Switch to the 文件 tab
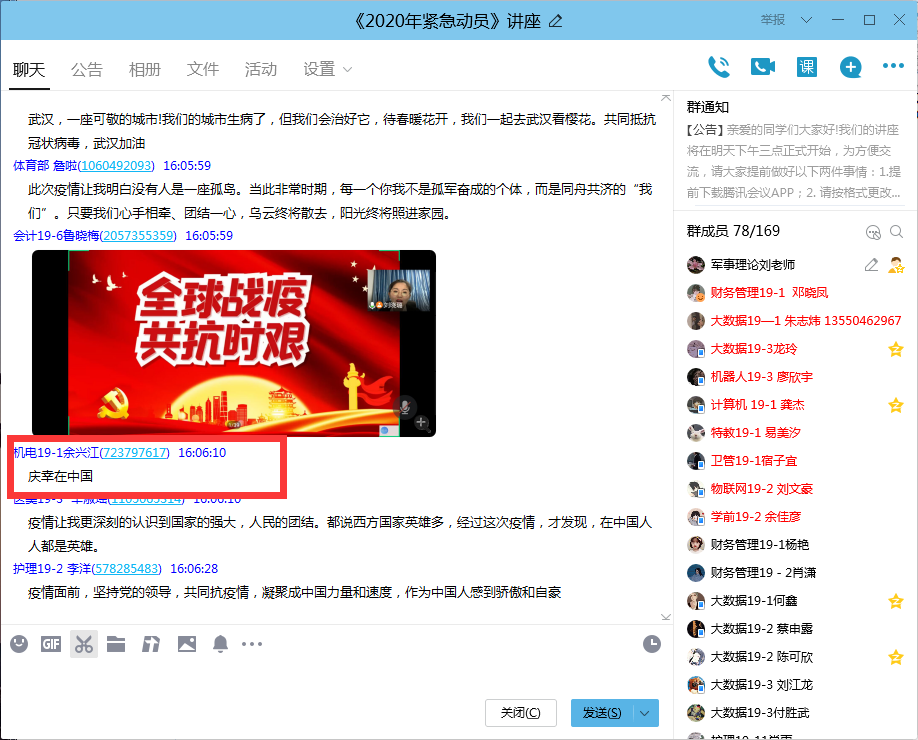Screen dimensions: 918x740 203,69
